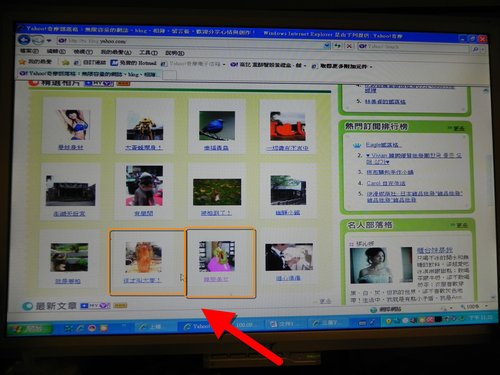Click the crown icon beside Eagle blog
The image size is (500, 375).
357,145
